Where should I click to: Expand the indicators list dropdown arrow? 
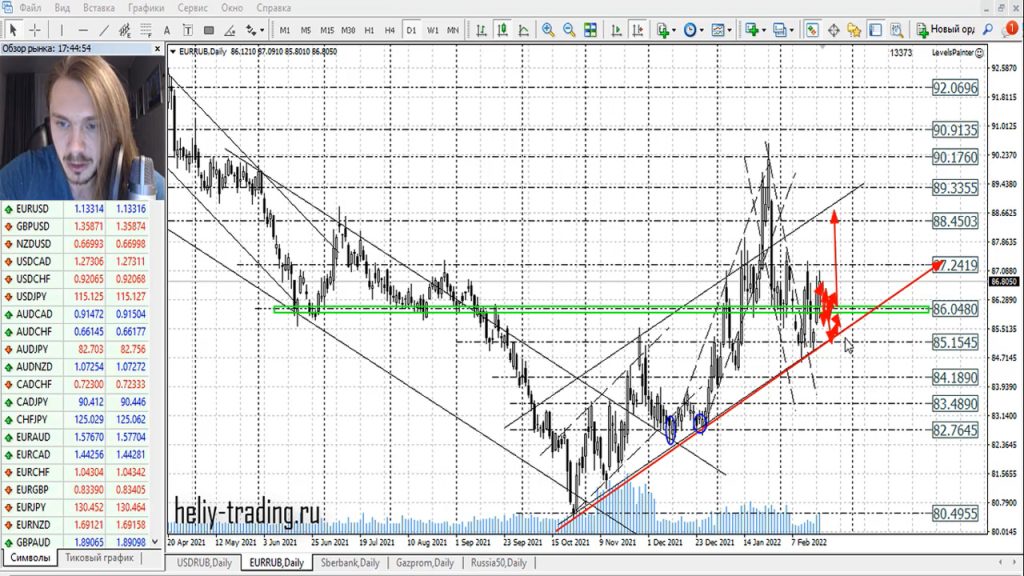click(x=675, y=30)
